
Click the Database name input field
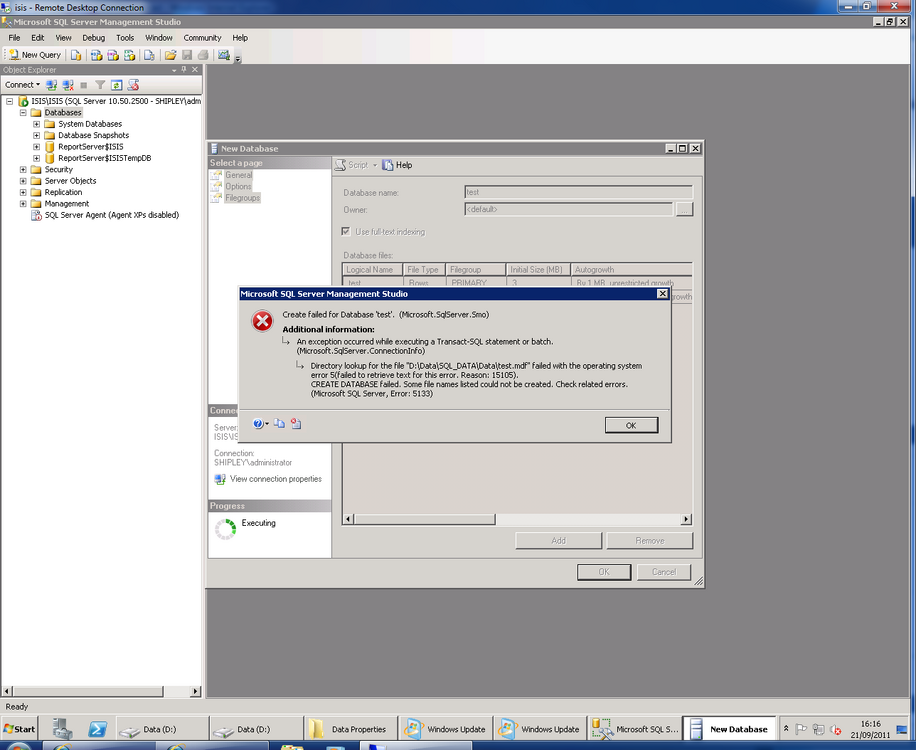tap(578, 192)
